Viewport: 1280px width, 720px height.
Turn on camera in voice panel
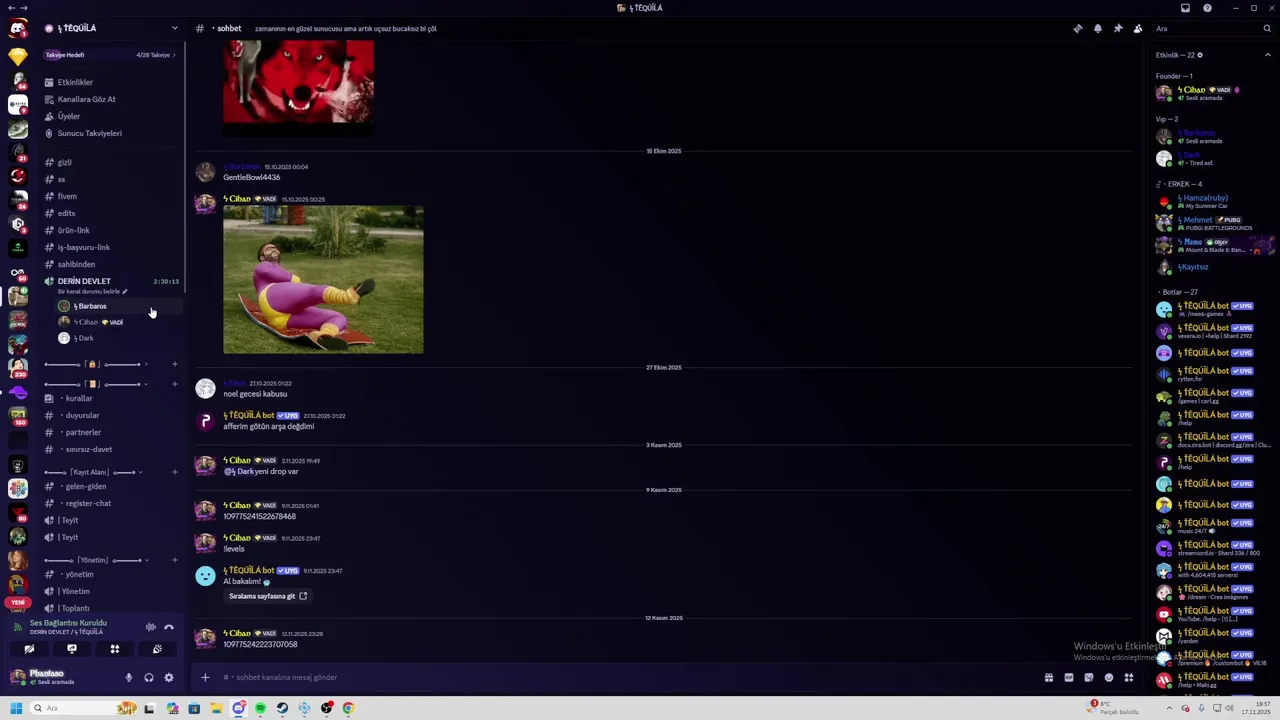coord(29,649)
